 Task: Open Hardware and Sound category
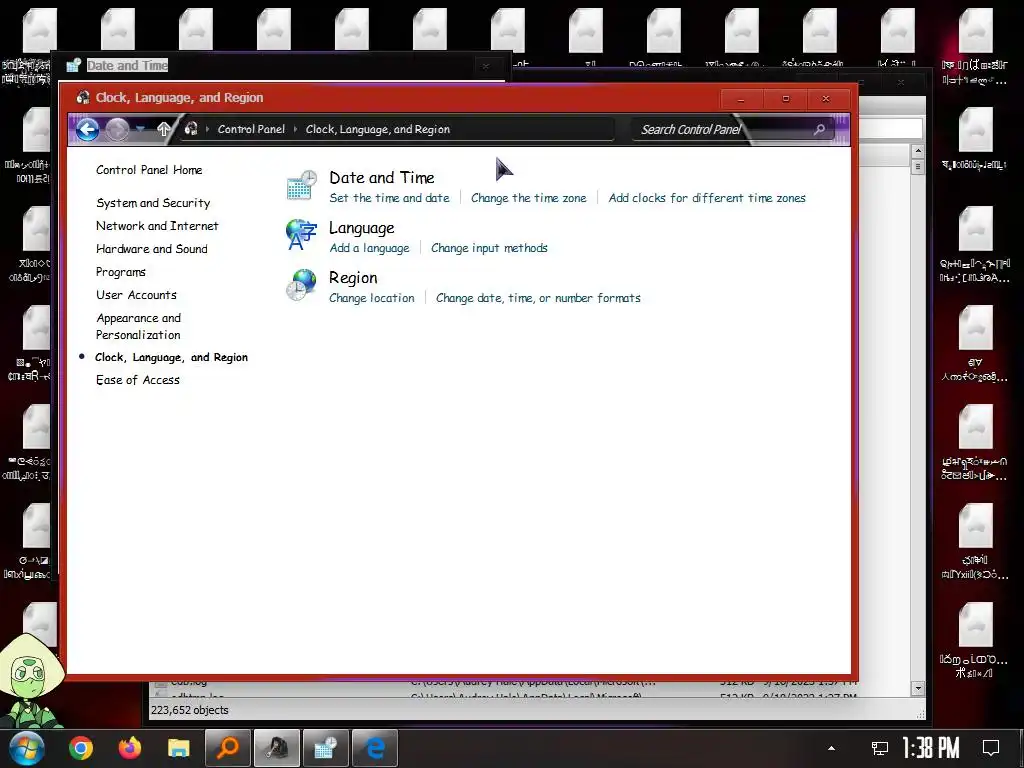click(x=152, y=249)
